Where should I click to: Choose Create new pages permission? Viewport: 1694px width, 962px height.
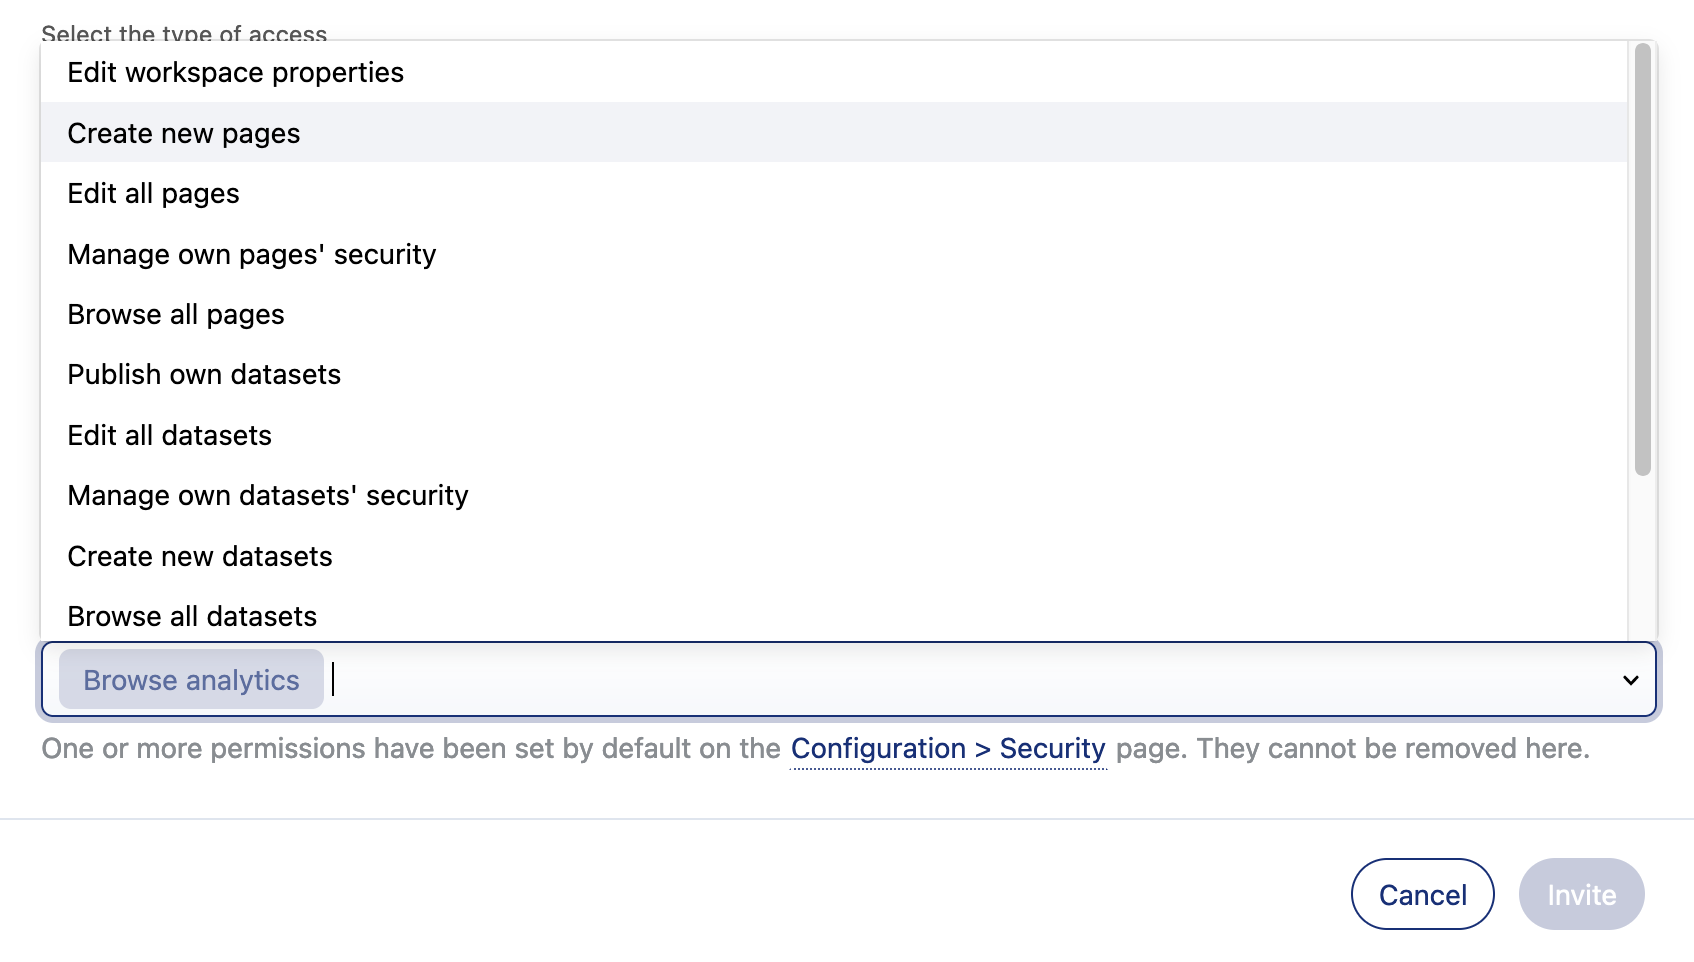184,134
